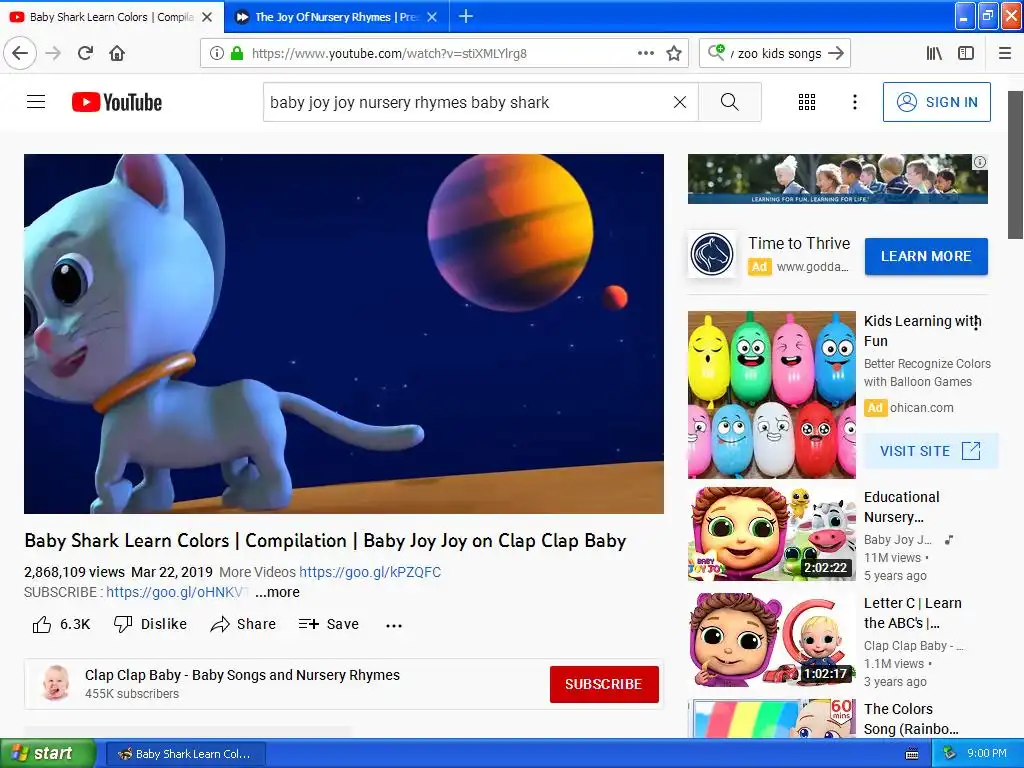The image size is (1024, 768).
Task: Go to YouTube home via logo
Action: [x=117, y=102]
